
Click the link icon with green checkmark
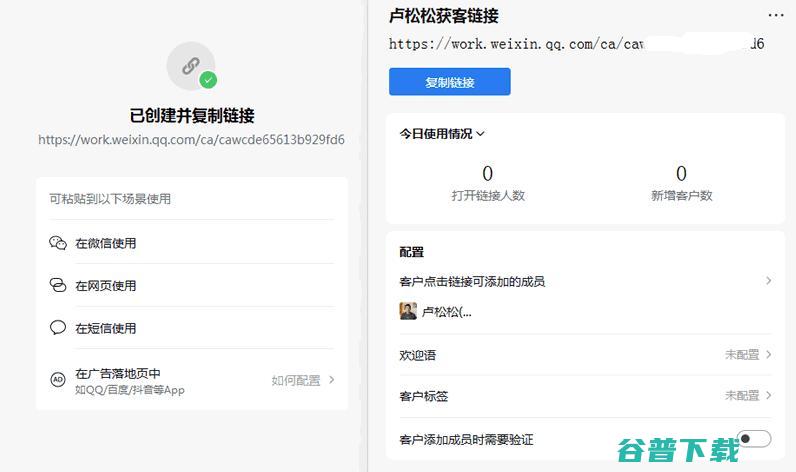coord(191,66)
